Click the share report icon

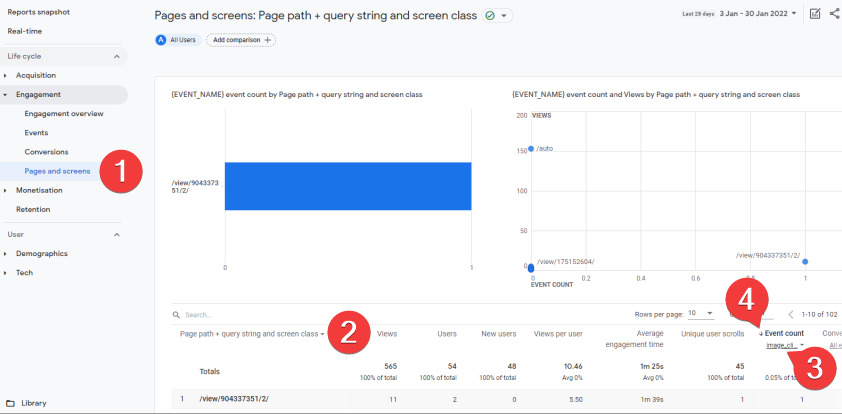[835, 14]
